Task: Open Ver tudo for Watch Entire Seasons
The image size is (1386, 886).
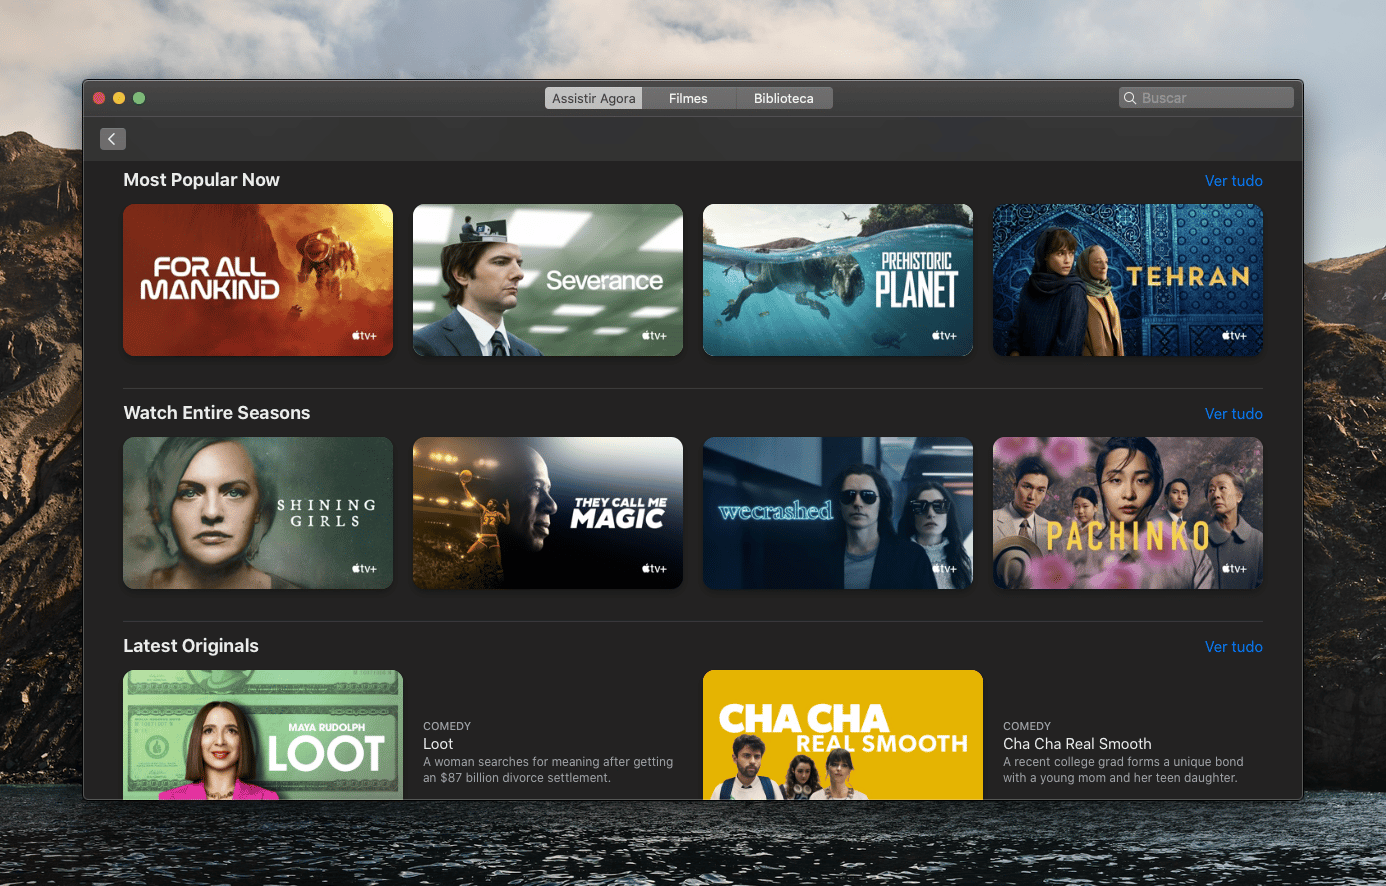Action: [x=1233, y=414]
